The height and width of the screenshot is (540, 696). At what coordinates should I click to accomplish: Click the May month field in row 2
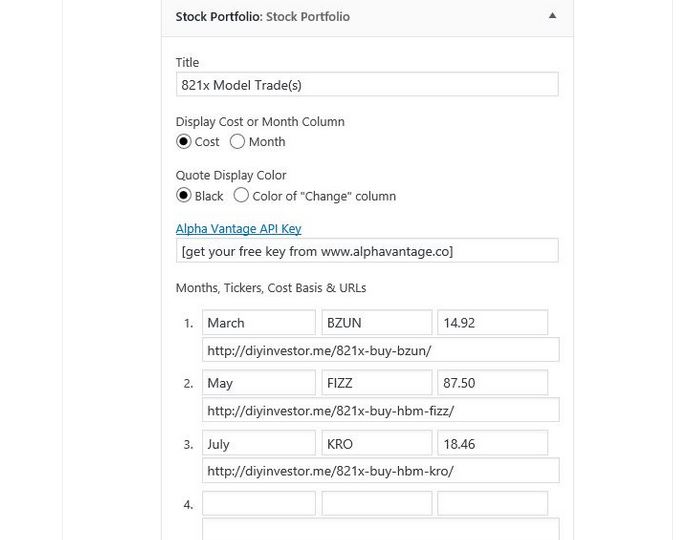[259, 382]
